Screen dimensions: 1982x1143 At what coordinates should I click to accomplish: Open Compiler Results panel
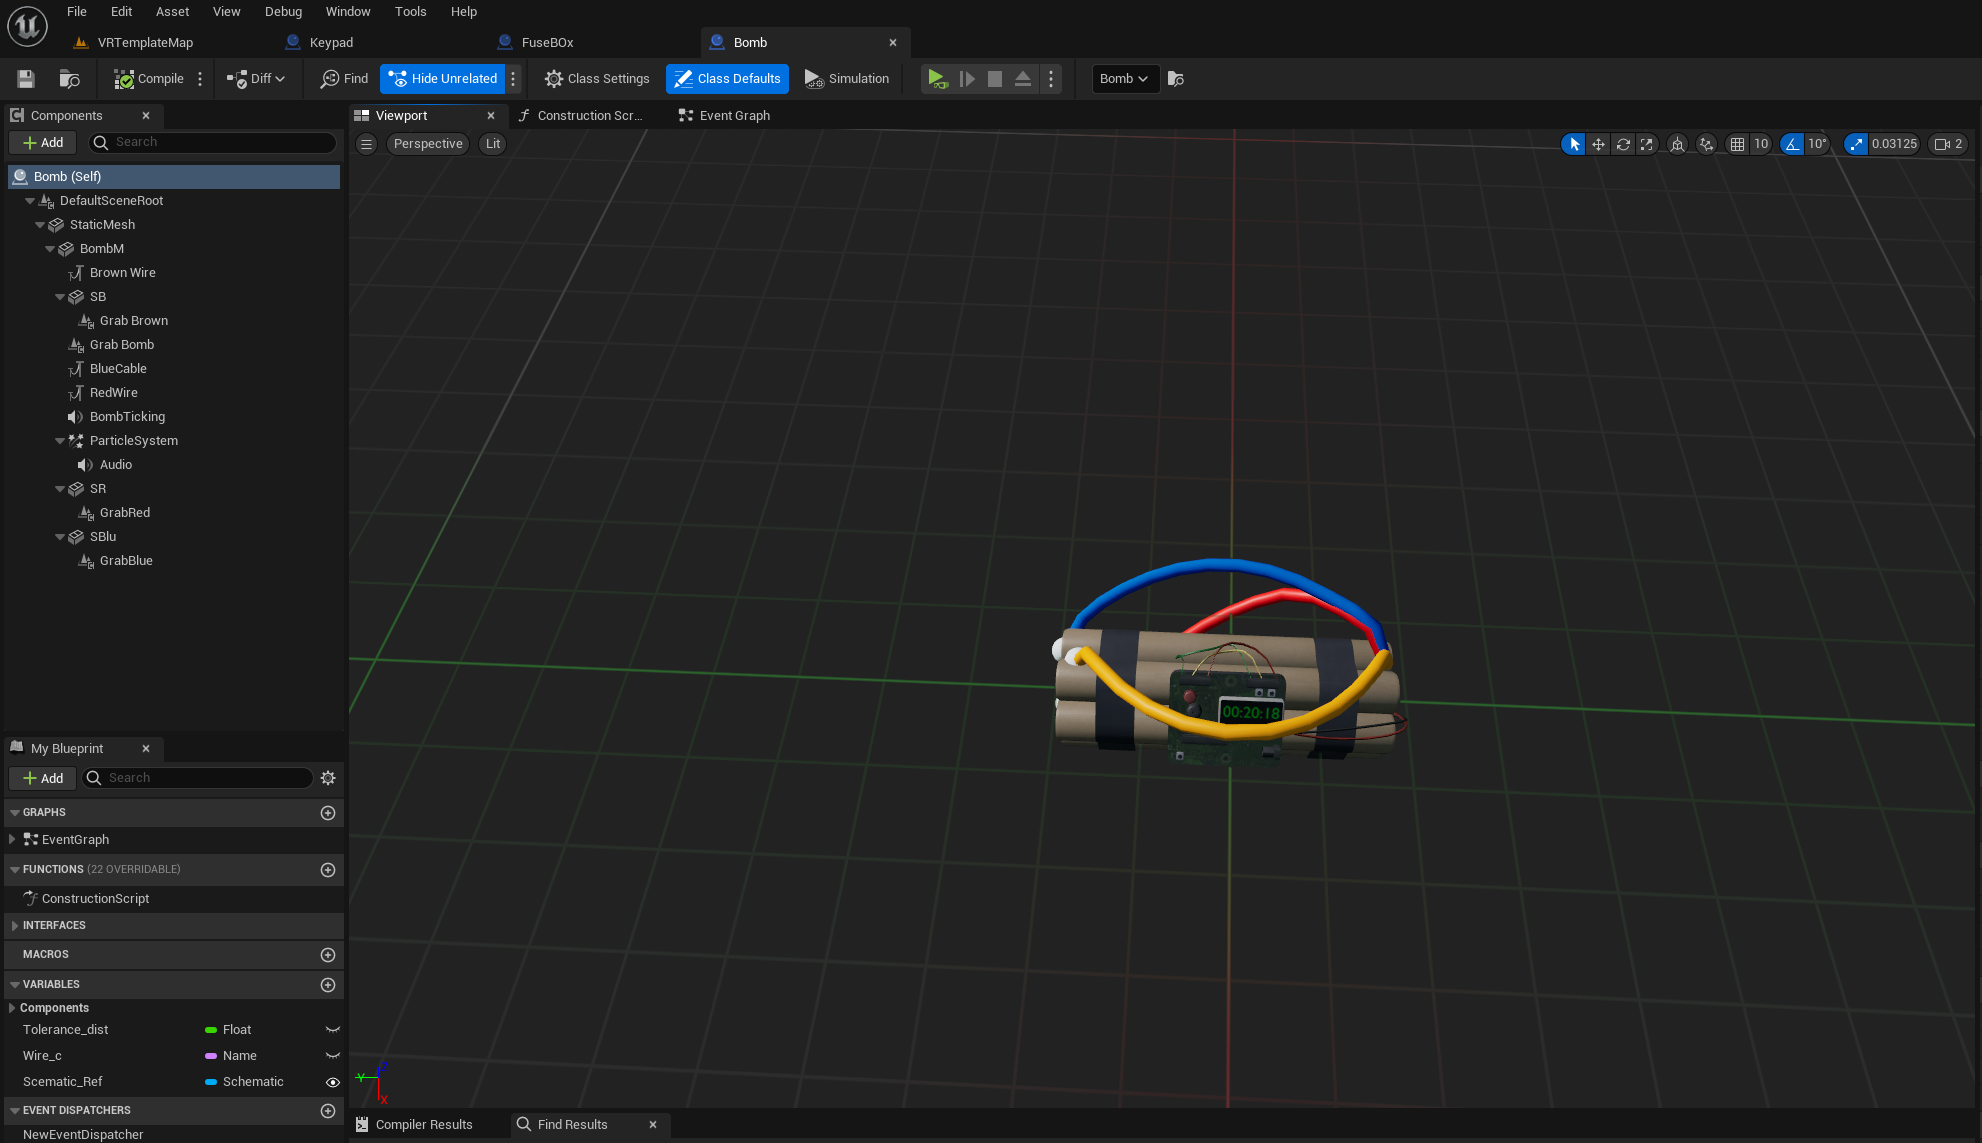point(414,1125)
